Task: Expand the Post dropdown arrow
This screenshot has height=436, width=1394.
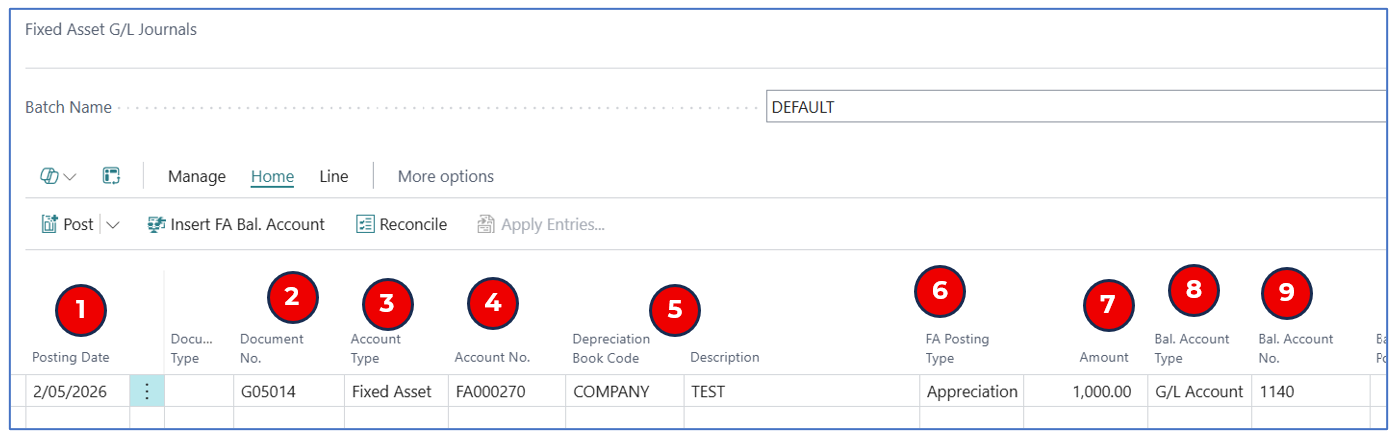Action: point(112,225)
